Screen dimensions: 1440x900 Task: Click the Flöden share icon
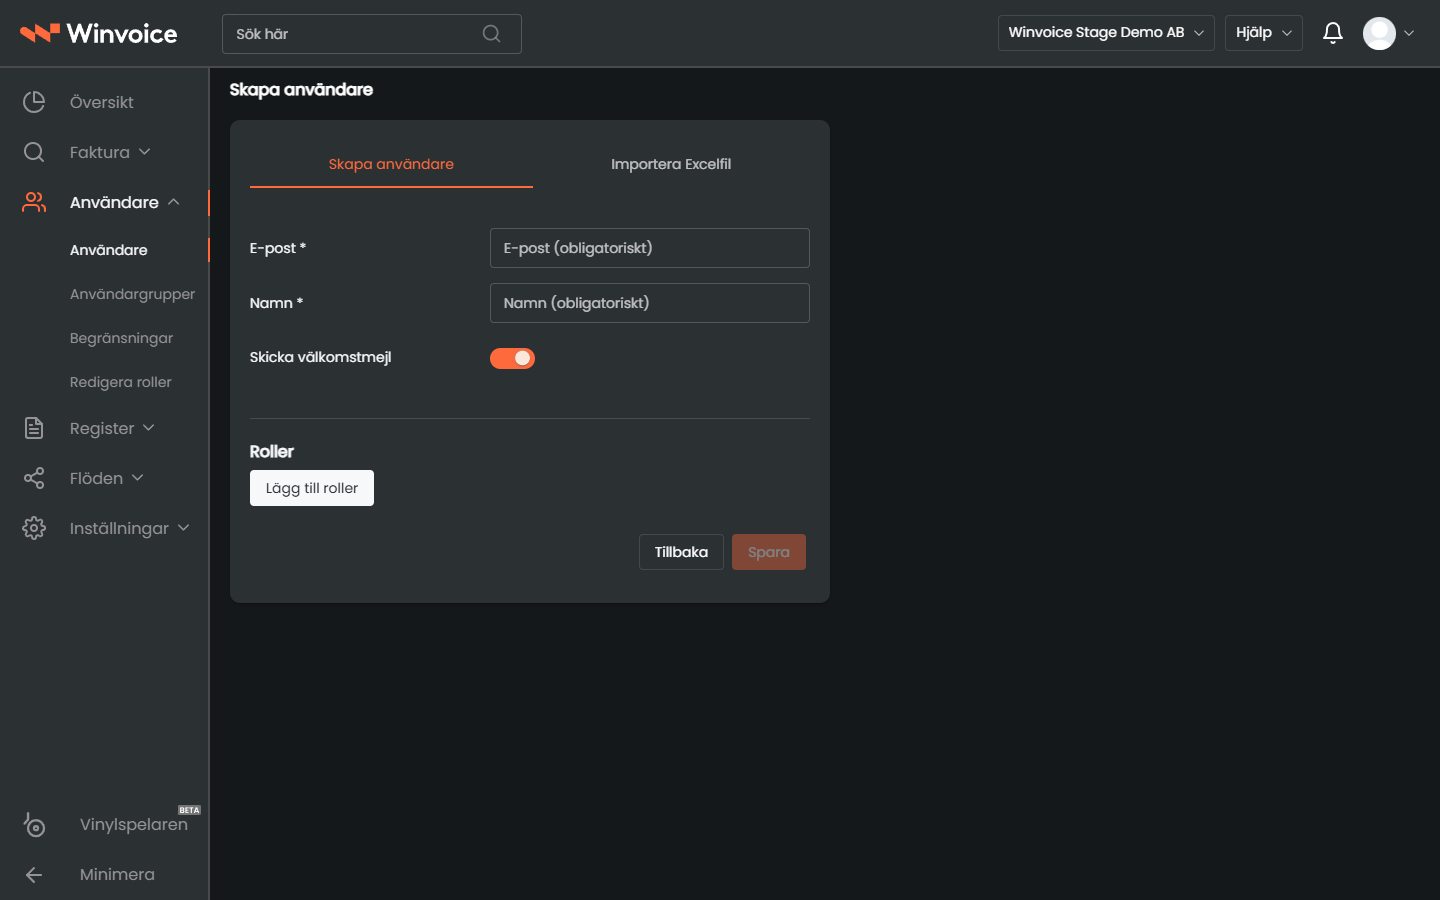(34, 478)
